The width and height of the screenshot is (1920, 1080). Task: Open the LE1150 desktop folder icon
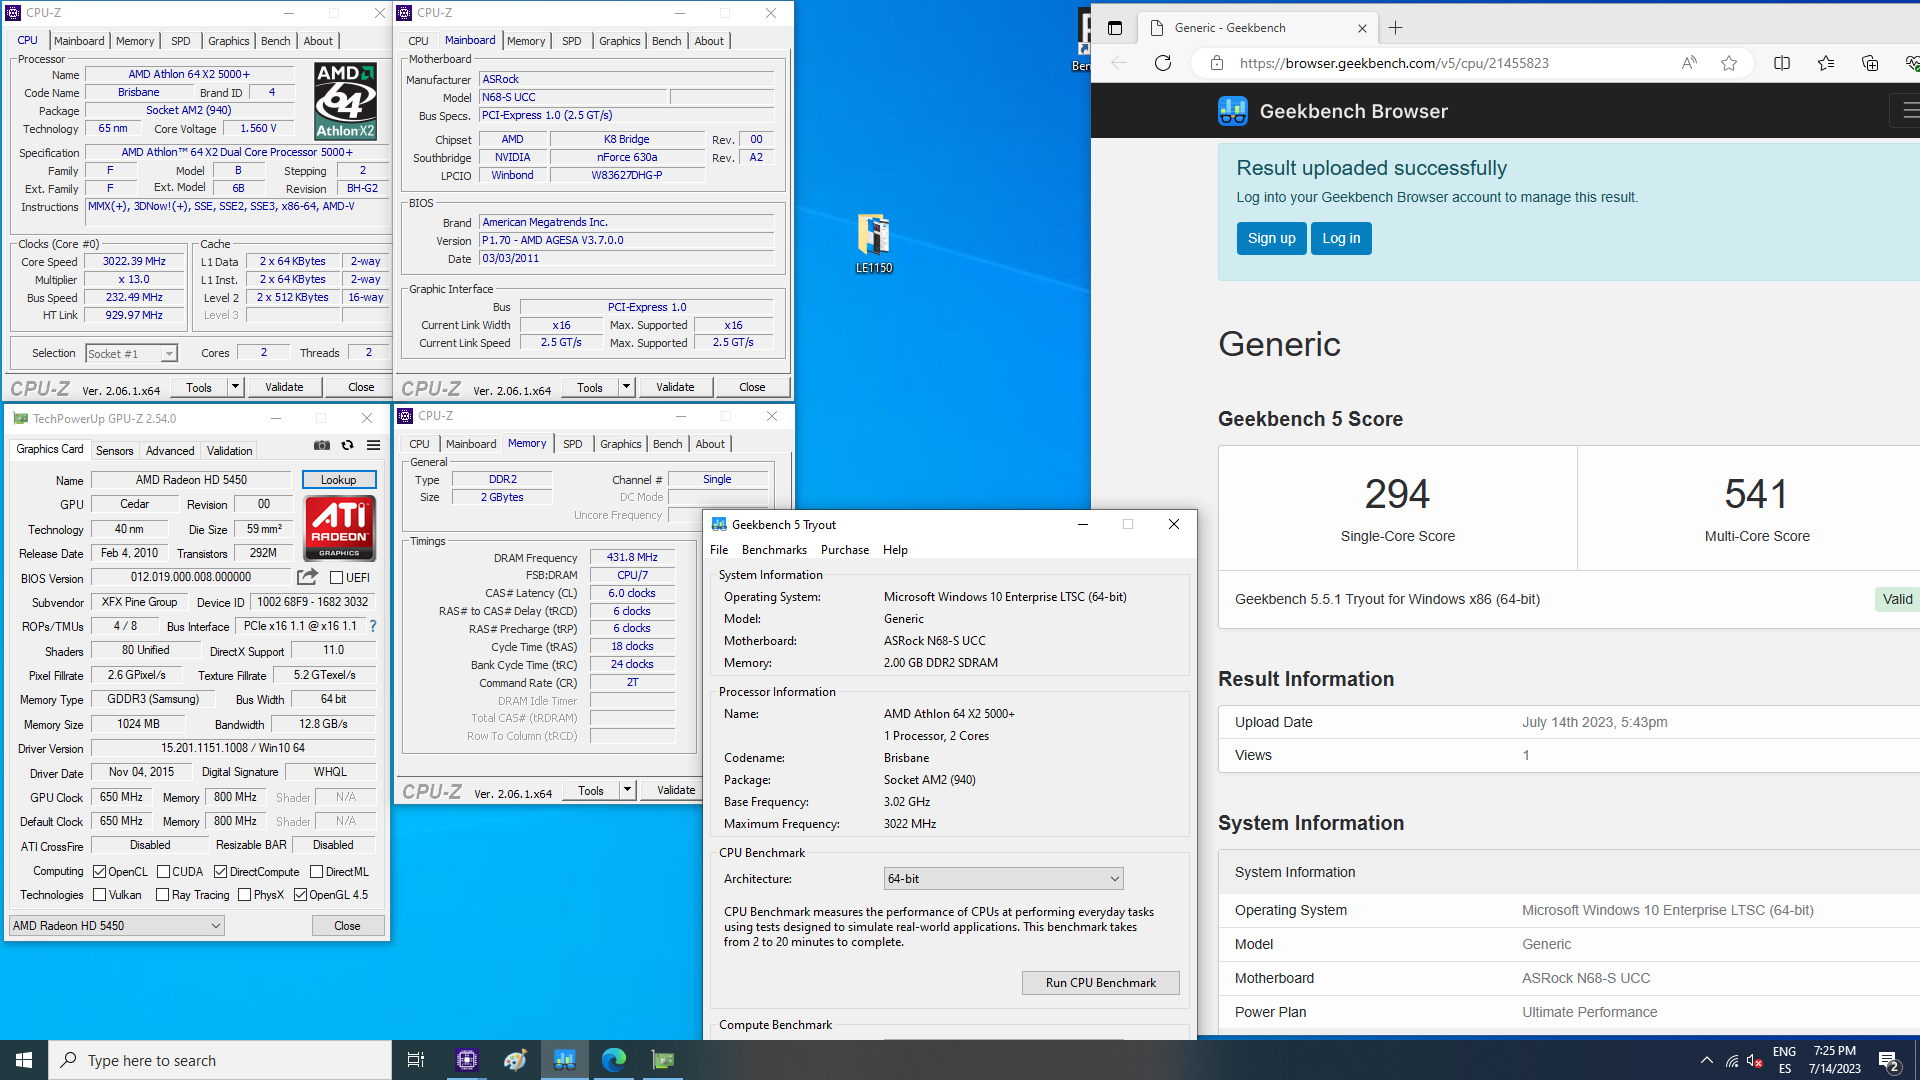(x=873, y=243)
